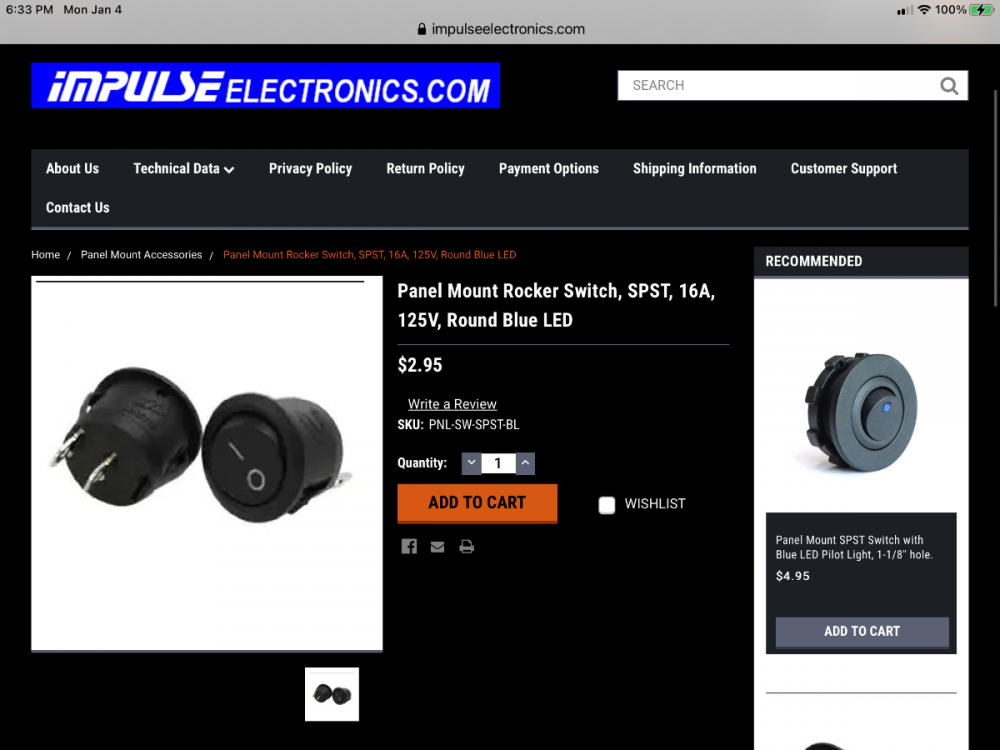Screen dimensions: 1000x750
Task: Open the Return Policy page
Action: pyautogui.click(x=425, y=168)
